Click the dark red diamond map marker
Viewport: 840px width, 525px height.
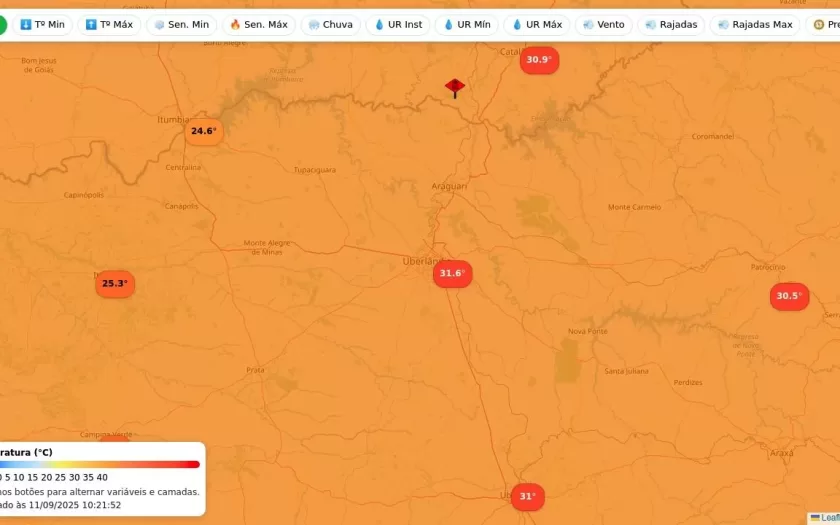455,87
